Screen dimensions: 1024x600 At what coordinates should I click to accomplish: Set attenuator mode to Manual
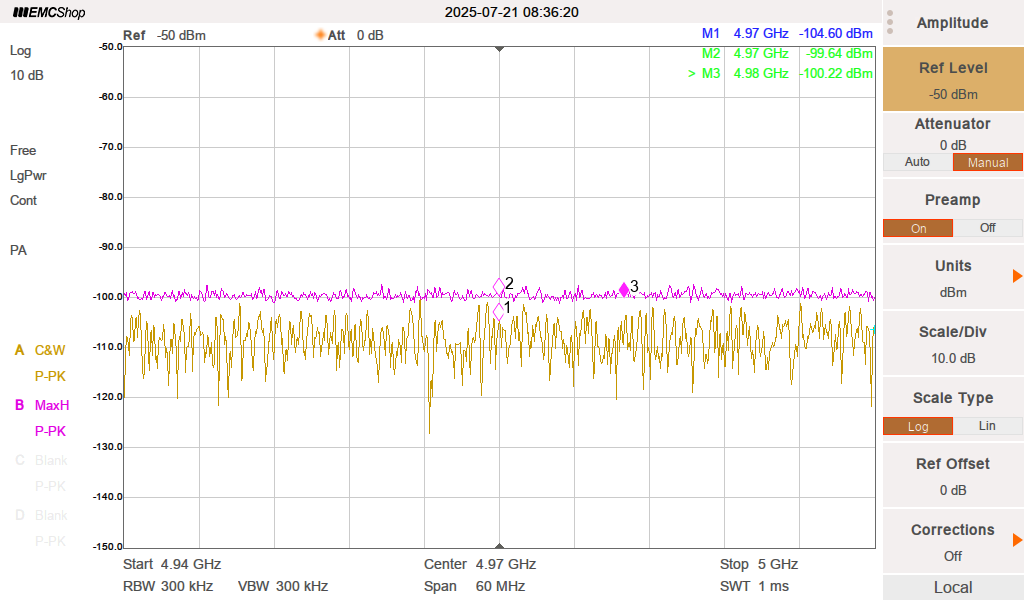(988, 162)
